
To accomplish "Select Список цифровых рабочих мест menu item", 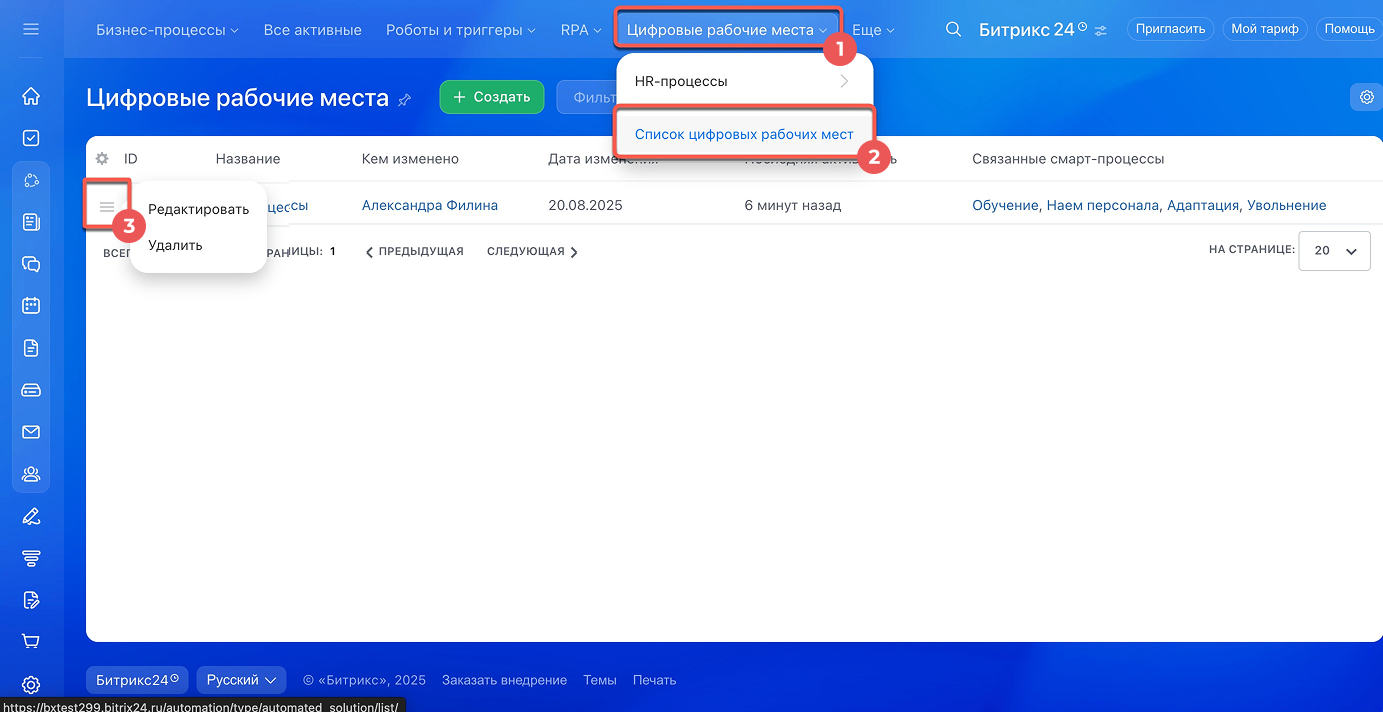I will click(x=744, y=134).
